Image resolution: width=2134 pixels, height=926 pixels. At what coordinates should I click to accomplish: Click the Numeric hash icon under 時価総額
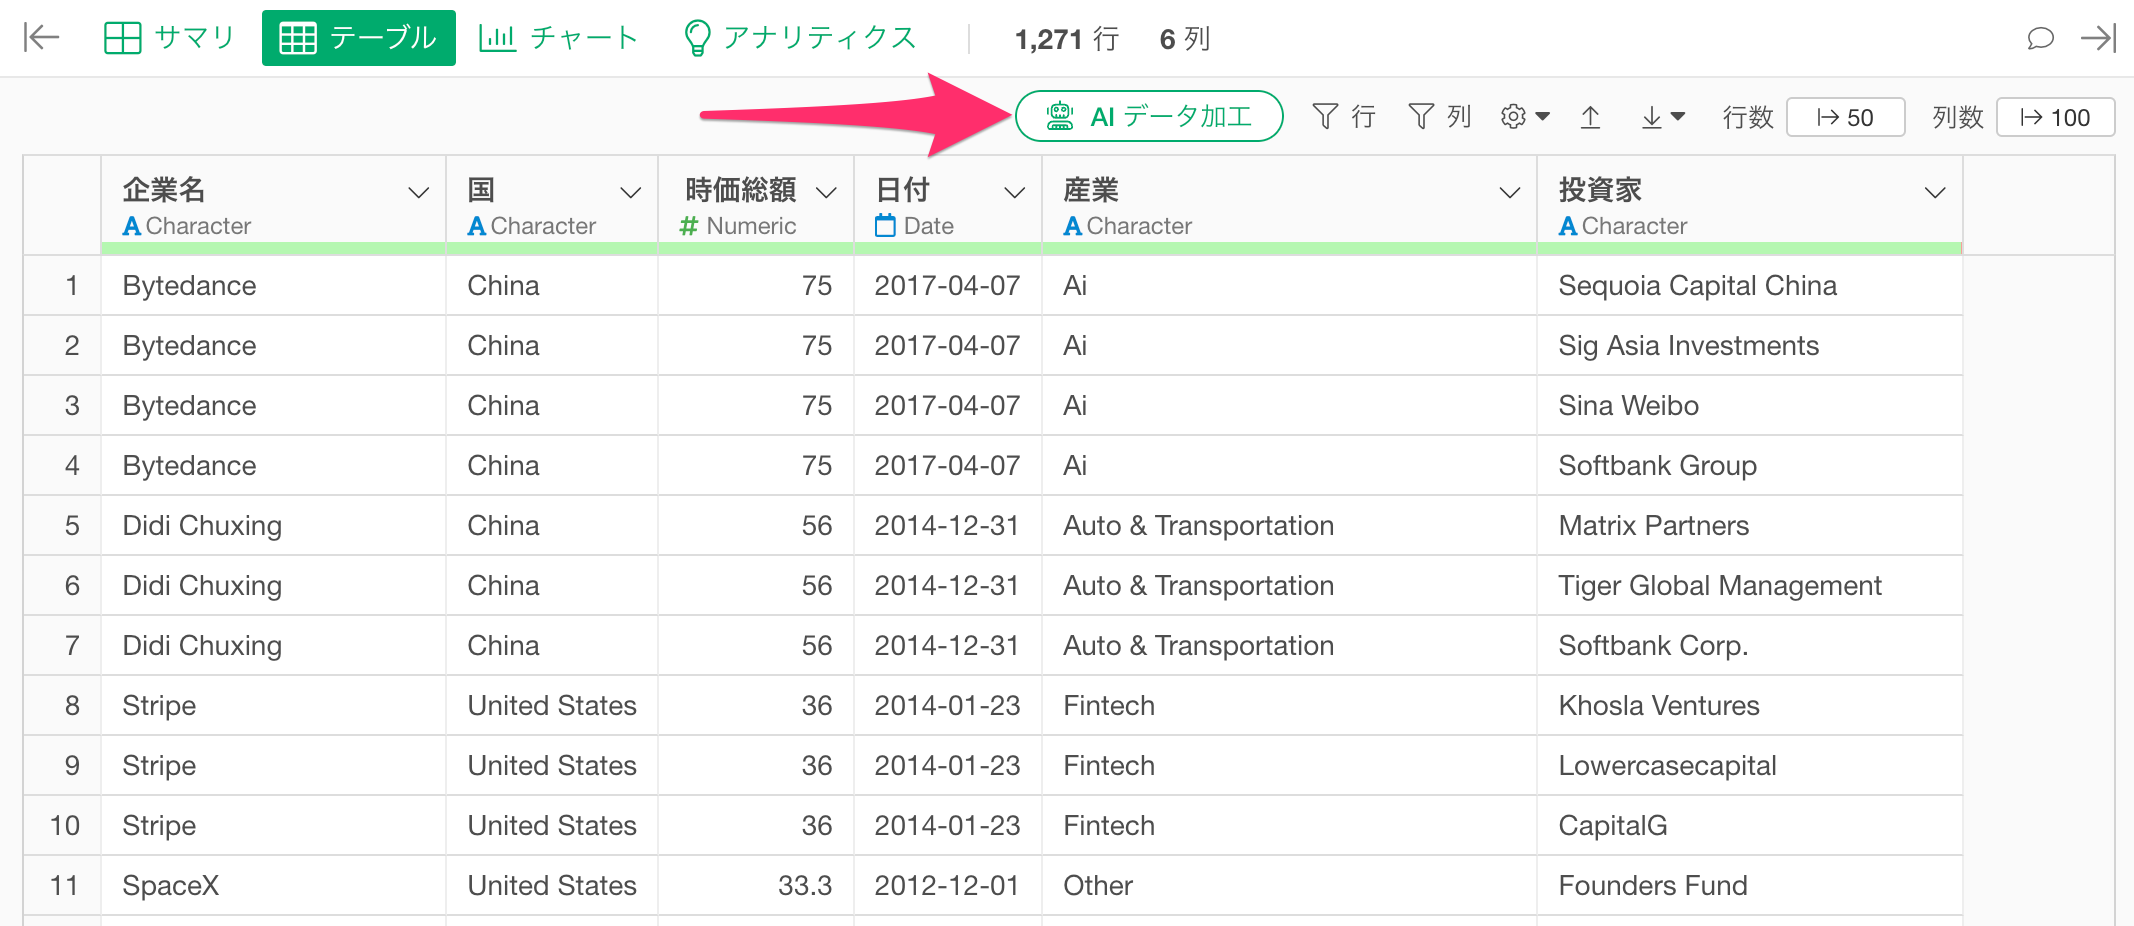688,226
